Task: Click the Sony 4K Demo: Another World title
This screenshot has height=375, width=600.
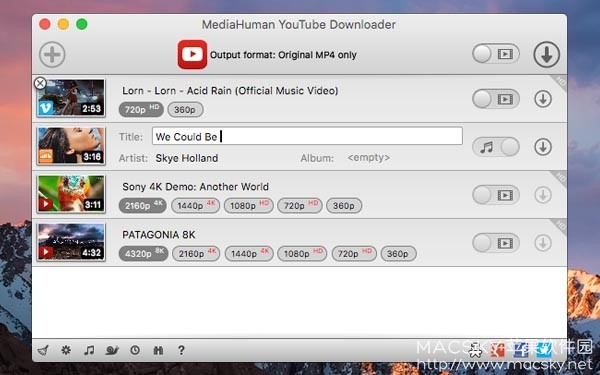Action: (195, 187)
